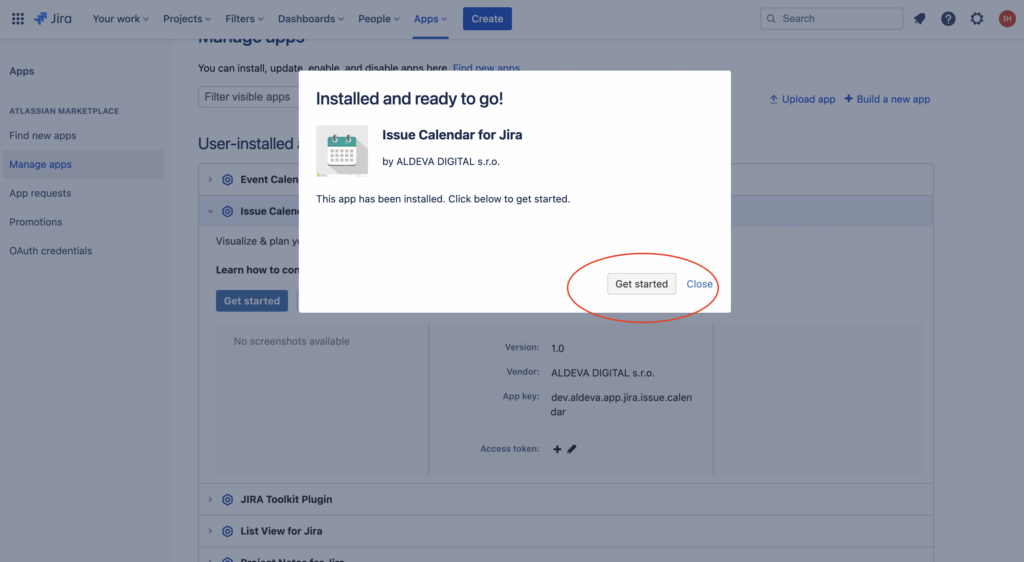The width and height of the screenshot is (1024, 562).
Task: Click the app key dev.aldeva.app.jira.issue.calendar
Action: (x=621, y=405)
